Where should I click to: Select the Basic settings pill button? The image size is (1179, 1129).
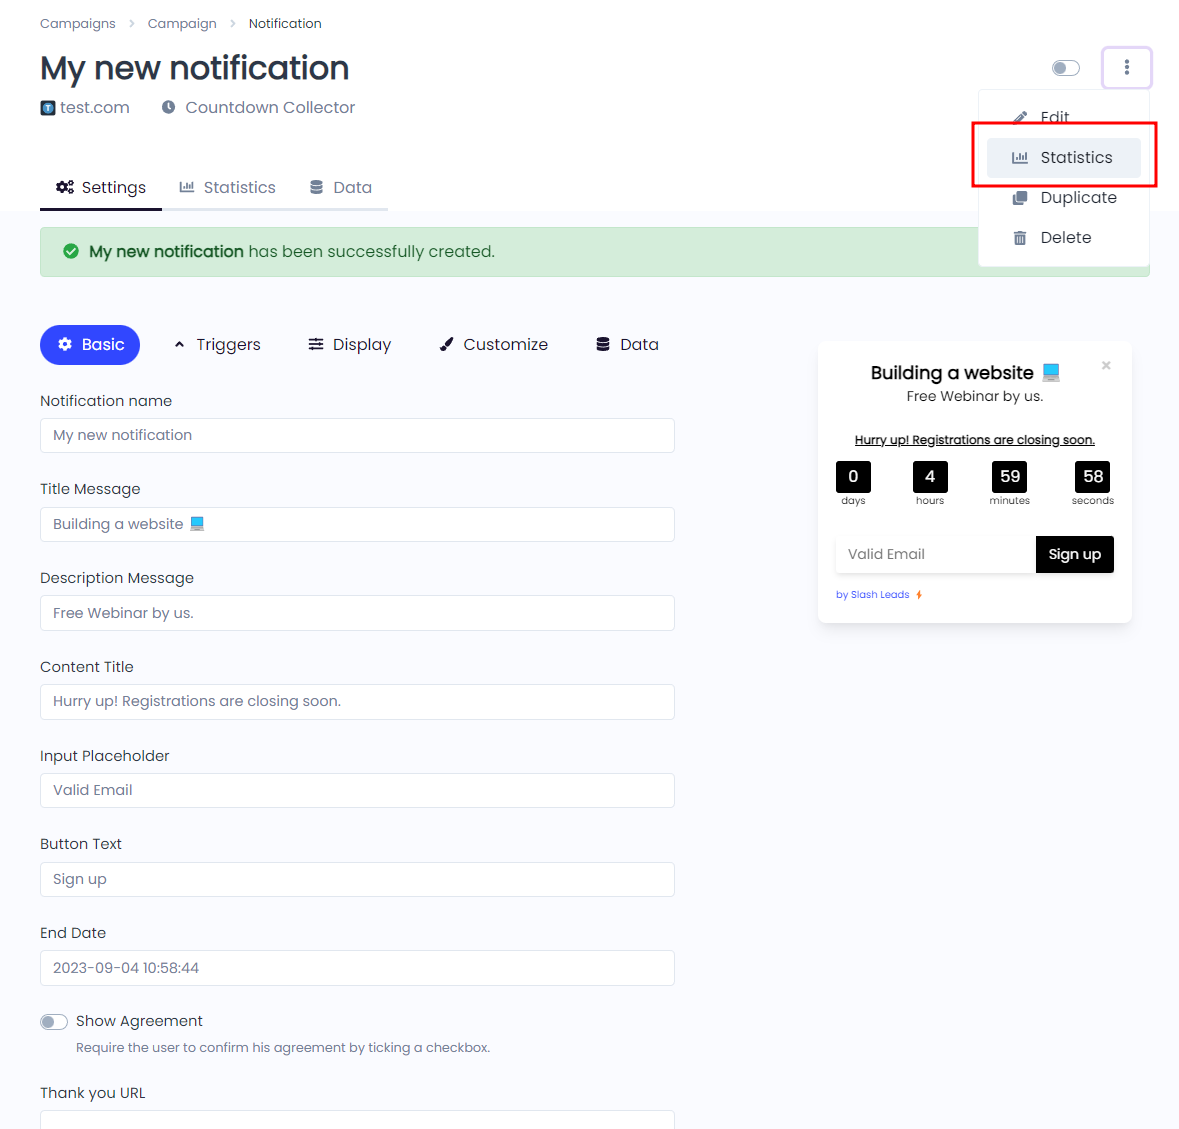(x=89, y=344)
